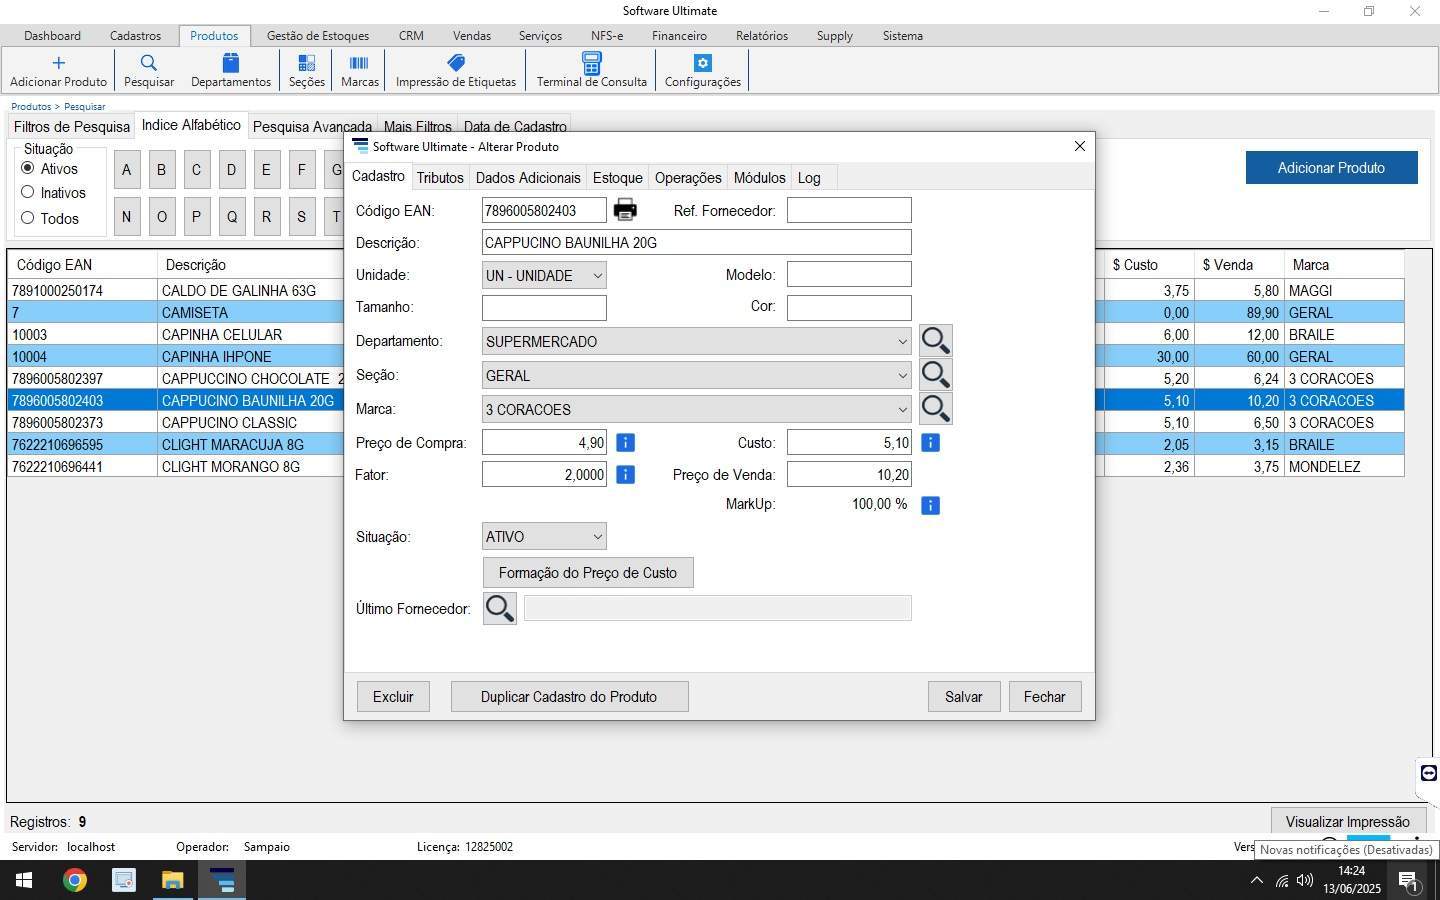The width and height of the screenshot is (1440, 900).
Task: Open File Explorer from the taskbar
Action: pos(172,880)
